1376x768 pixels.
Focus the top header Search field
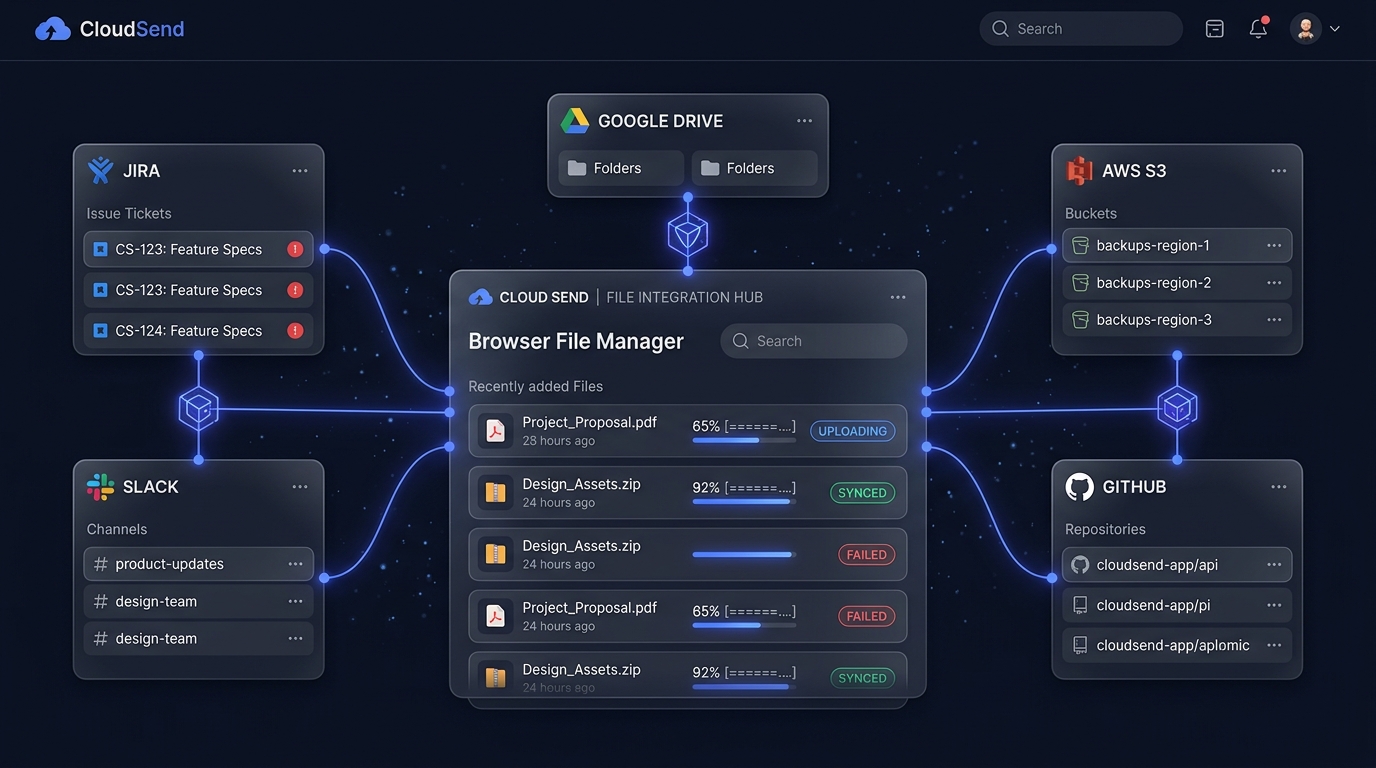point(1081,29)
